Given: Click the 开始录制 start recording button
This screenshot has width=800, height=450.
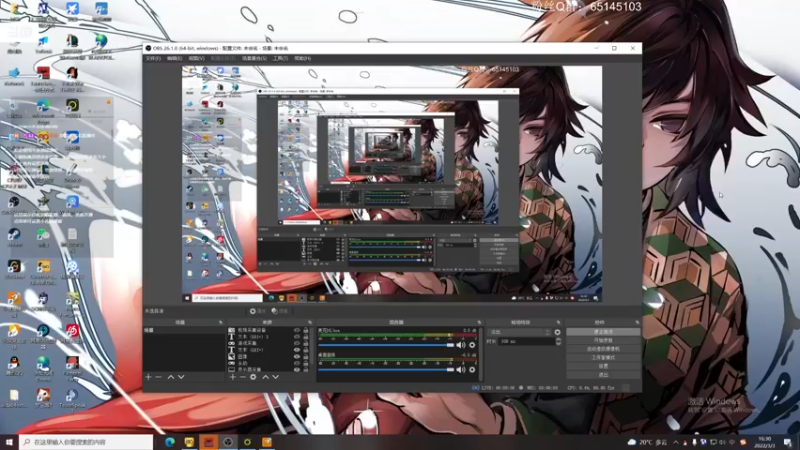Looking at the screenshot, I should point(603,340).
